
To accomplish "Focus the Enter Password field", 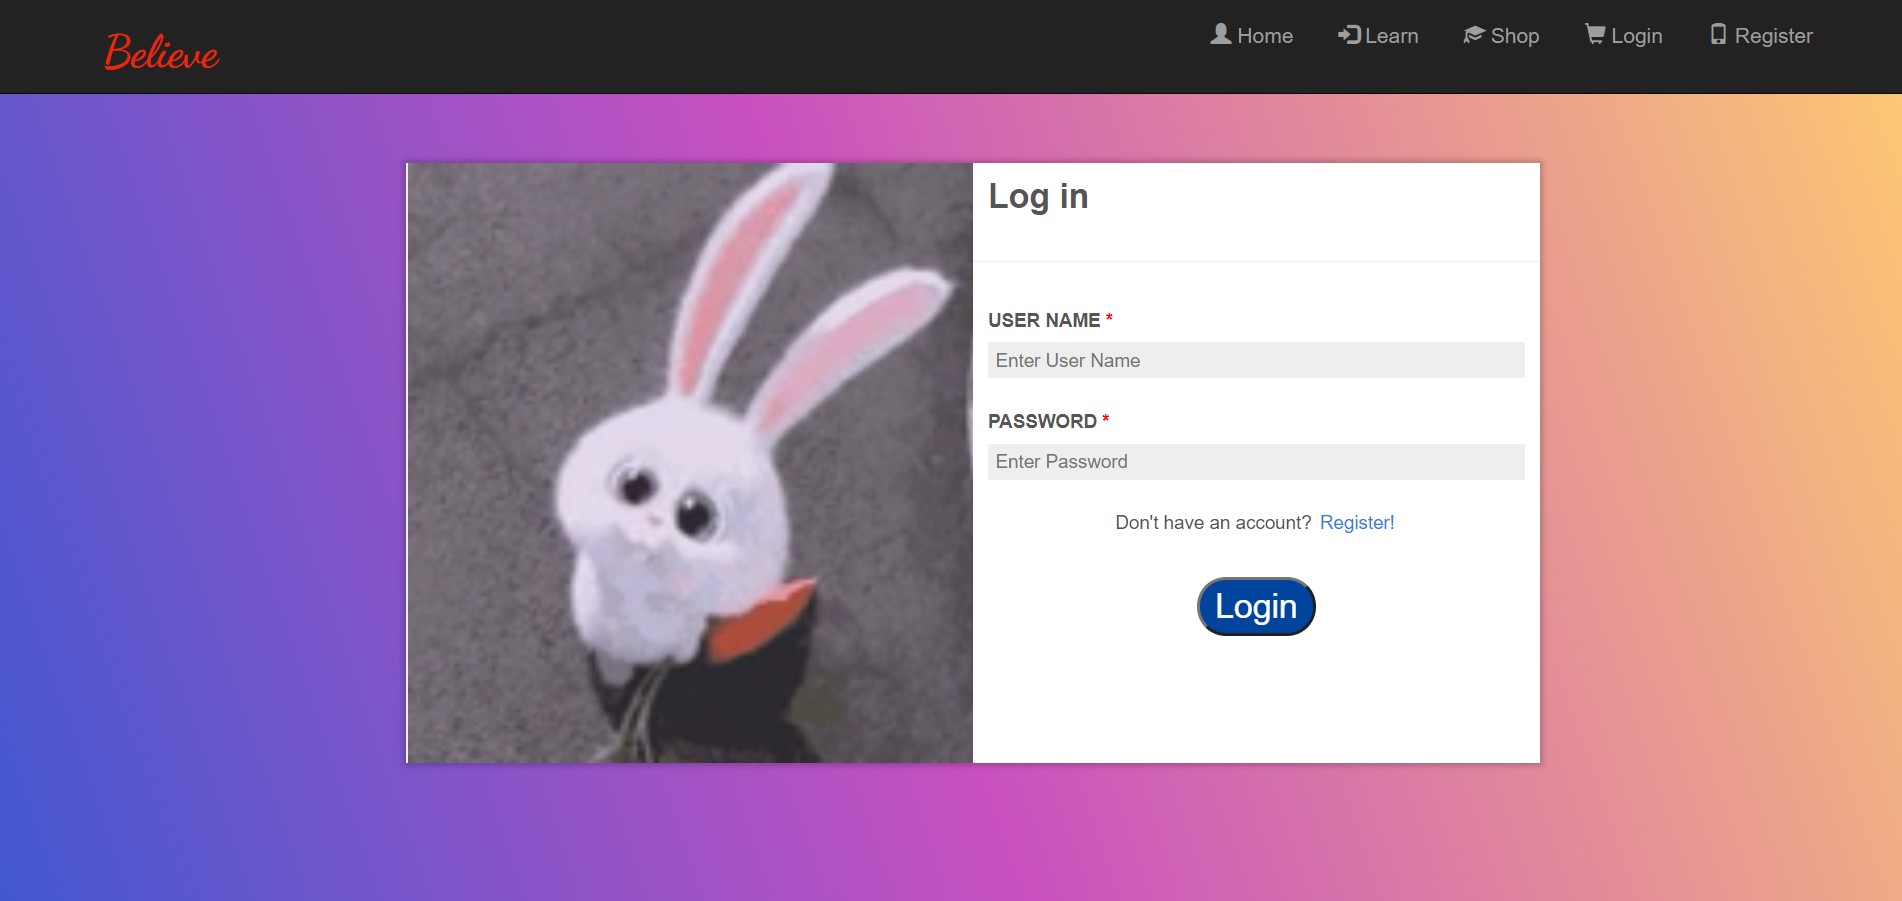I will coord(1256,461).
